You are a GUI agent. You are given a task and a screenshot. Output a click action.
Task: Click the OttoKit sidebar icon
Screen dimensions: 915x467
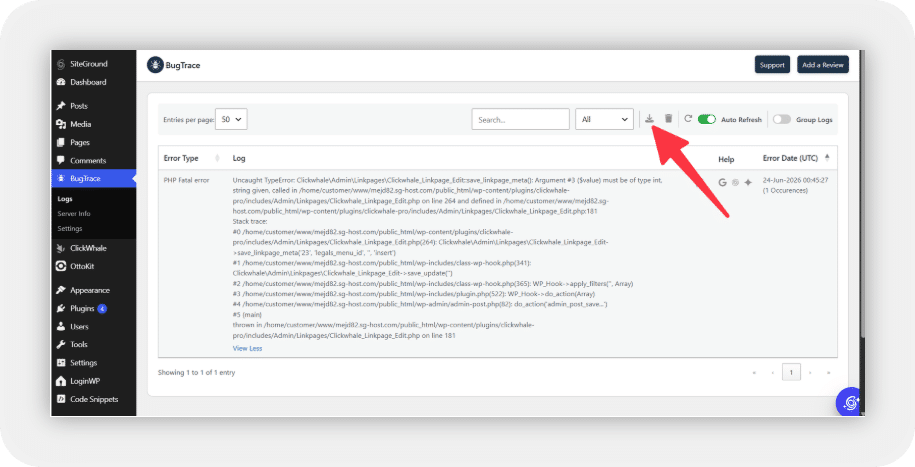click(61, 266)
